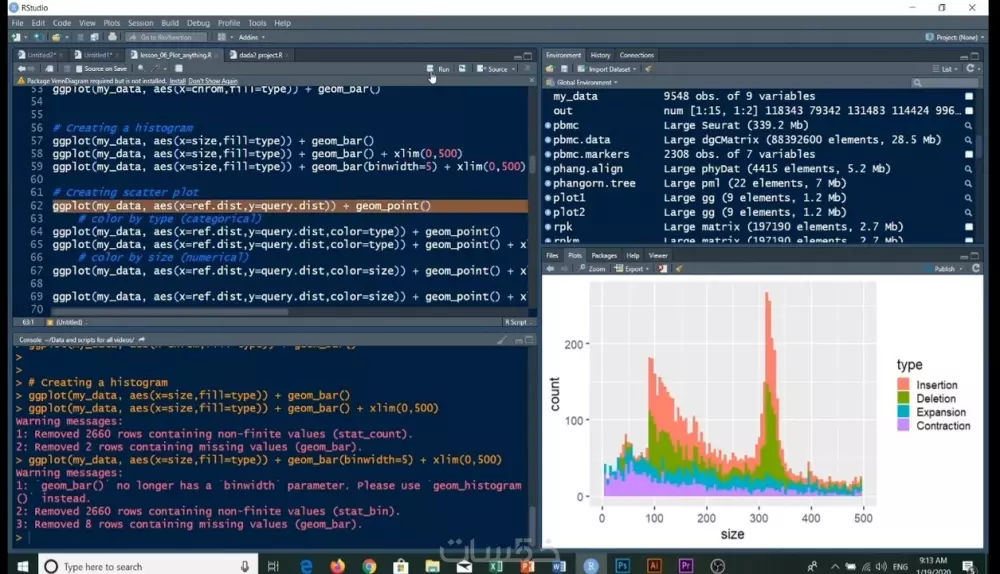The image size is (1000, 574).
Task: Open the Session menu
Action: pos(140,23)
